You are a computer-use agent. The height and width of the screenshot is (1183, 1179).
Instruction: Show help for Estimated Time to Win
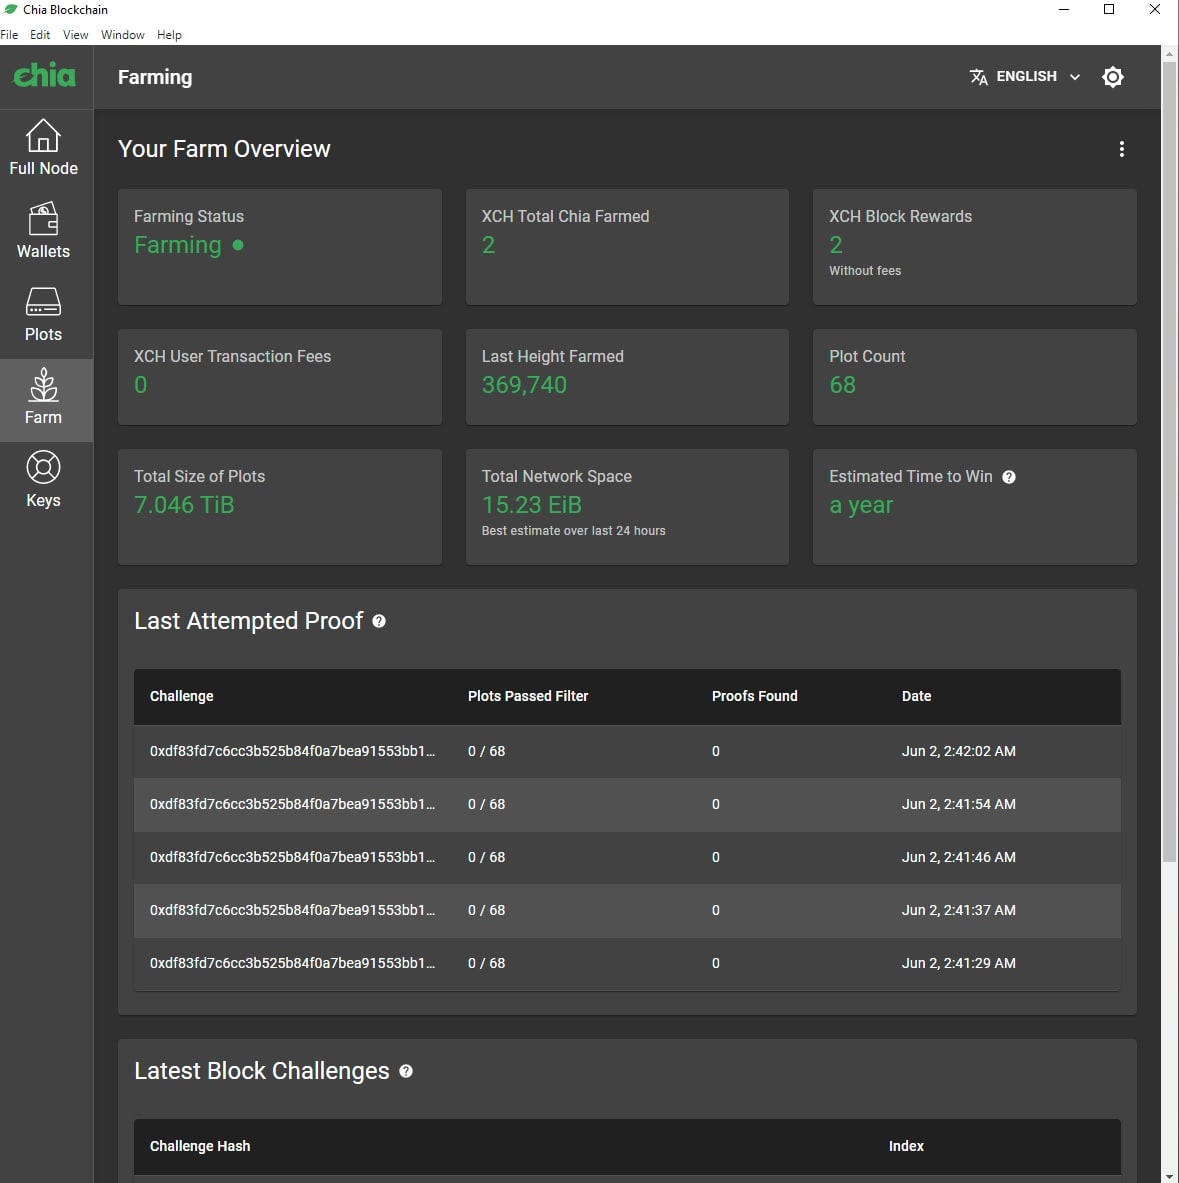(1009, 477)
